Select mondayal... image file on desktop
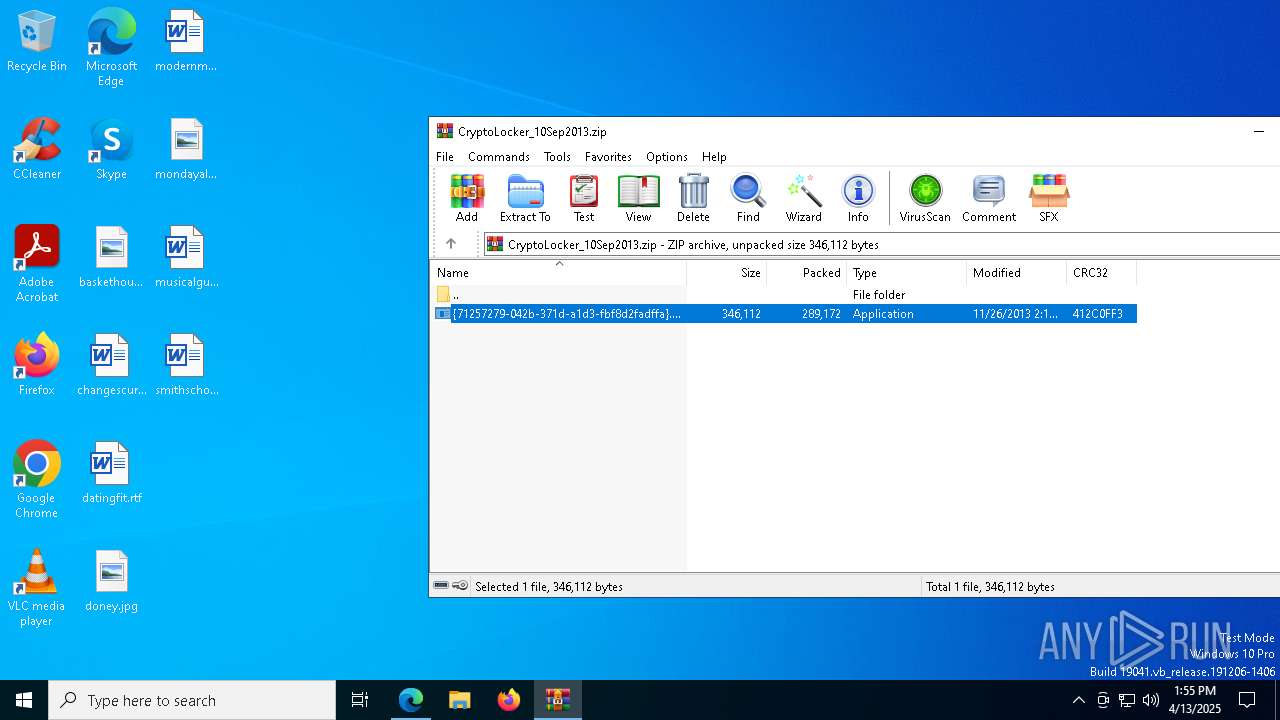The image size is (1280, 720). coord(186,150)
